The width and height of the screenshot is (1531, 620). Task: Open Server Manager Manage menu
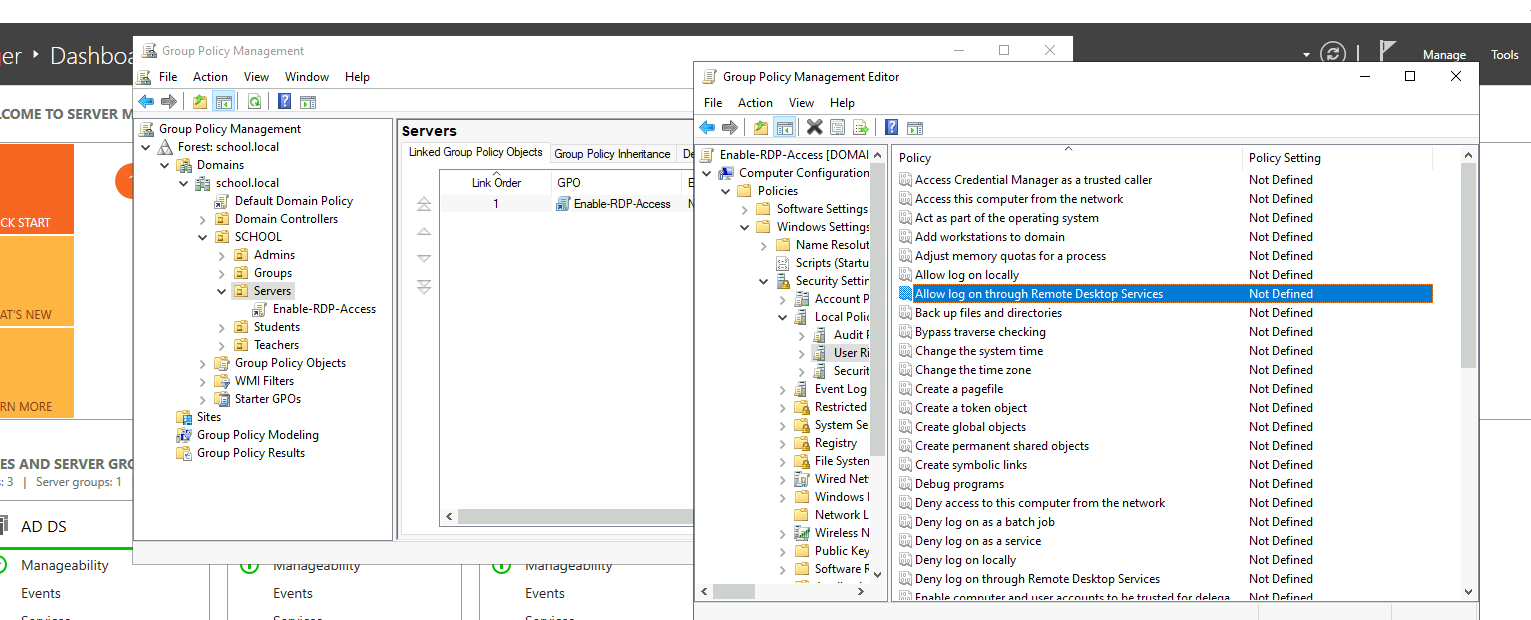(x=1444, y=55)
